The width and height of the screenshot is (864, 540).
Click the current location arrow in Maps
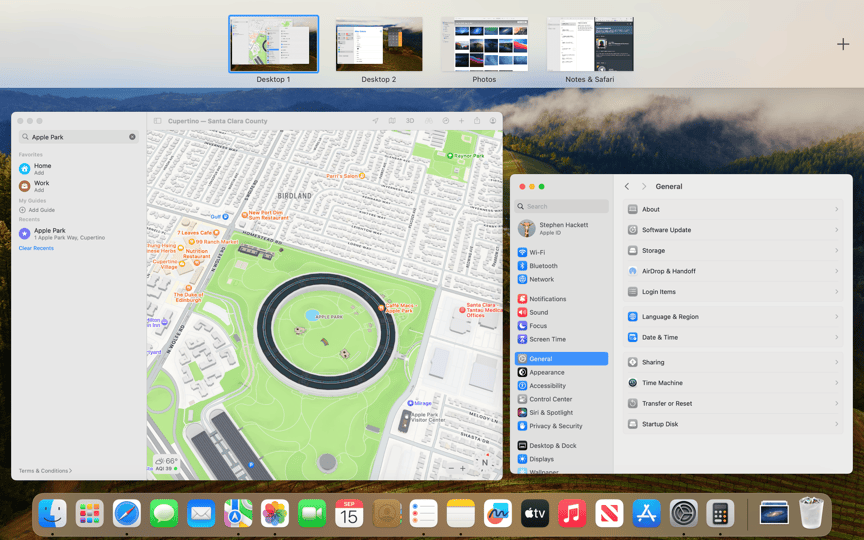tap(375, 121)
